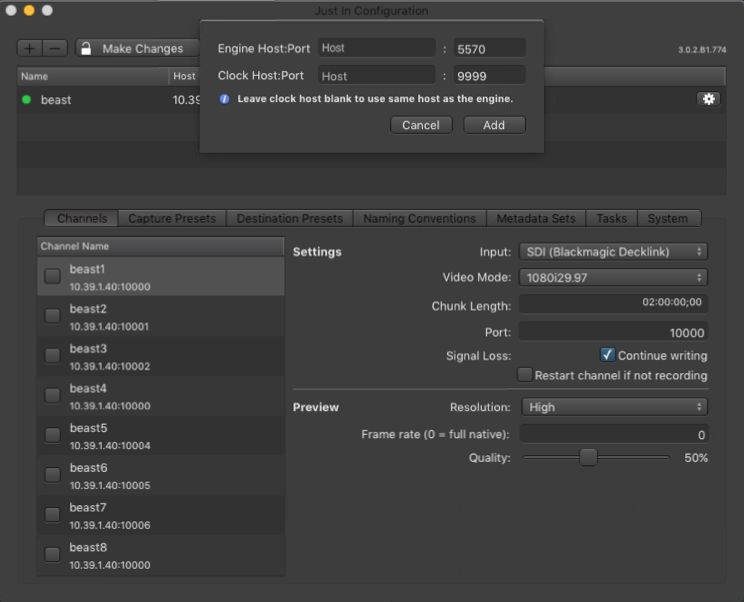Select channel address 10.39.1.40:10002

tap(110, 366)
